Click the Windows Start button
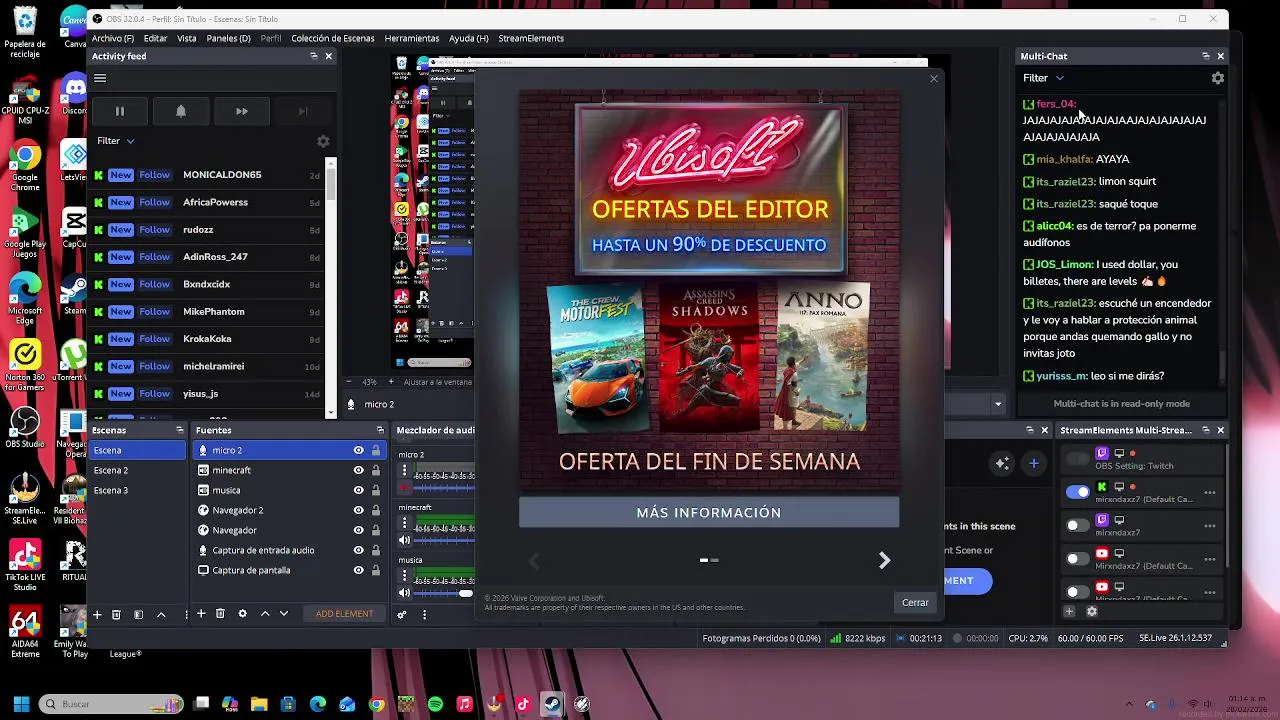The width and height of the screenshot is (1280, 720). click(21, 704)
